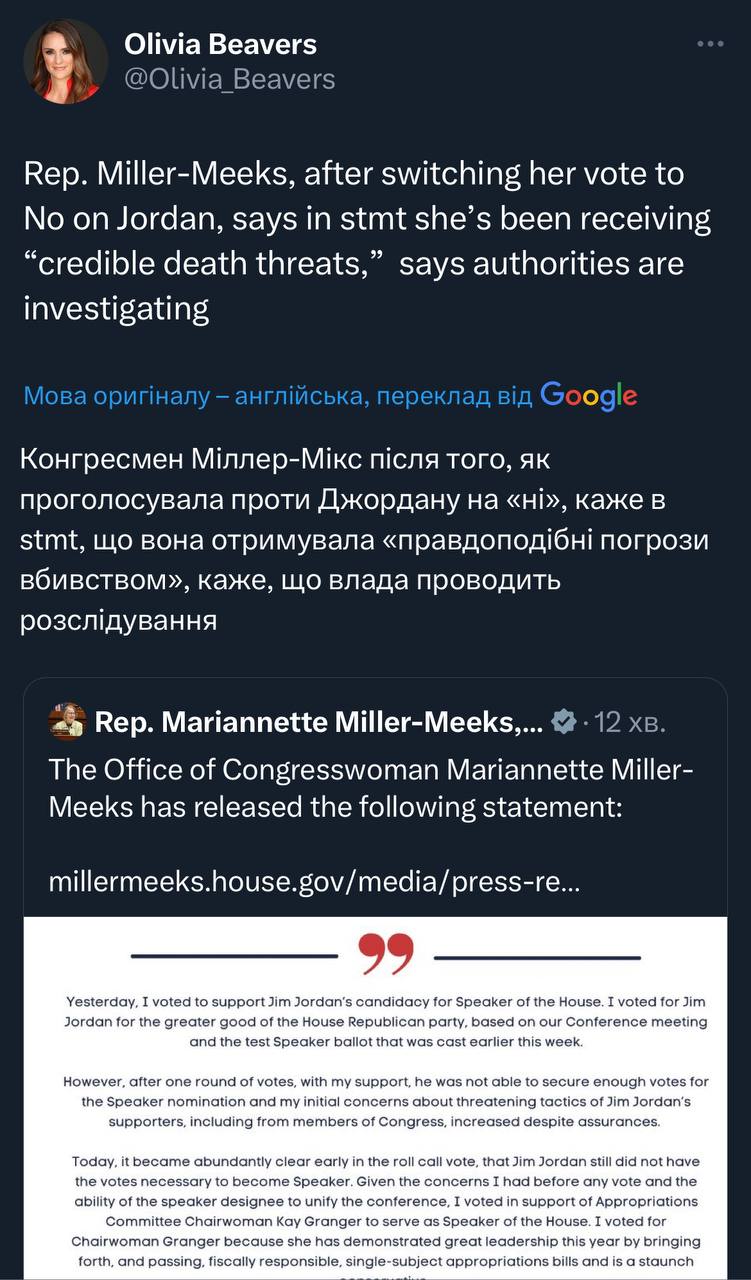Image resolution: width=751 pixels, height=1280 pixels.
Task: Tap the original English tweet text about Jordan
Action: pos(366,240)
